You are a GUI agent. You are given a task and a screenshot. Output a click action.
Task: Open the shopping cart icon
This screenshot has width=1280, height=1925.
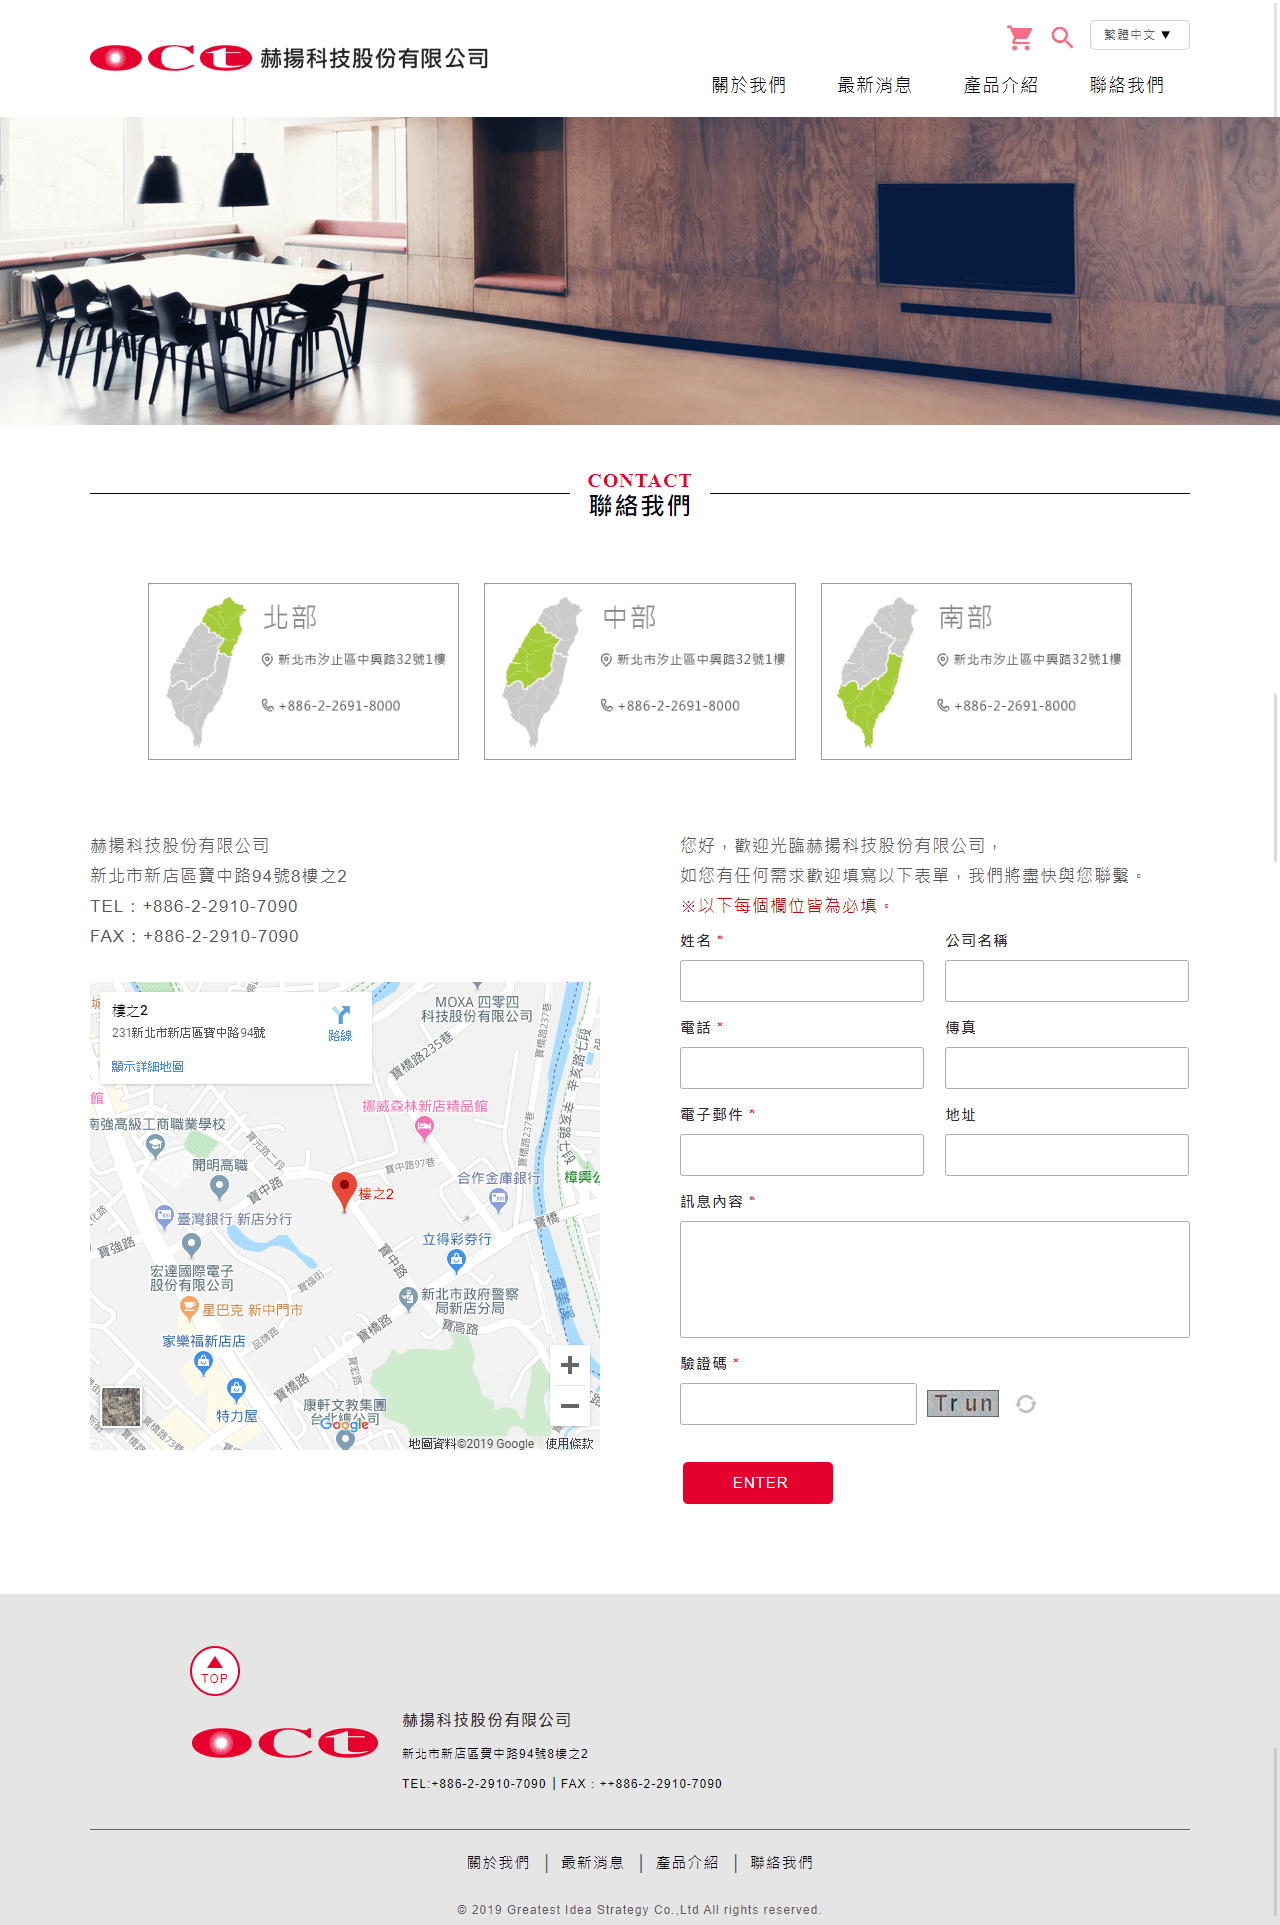click(1019, 38)
